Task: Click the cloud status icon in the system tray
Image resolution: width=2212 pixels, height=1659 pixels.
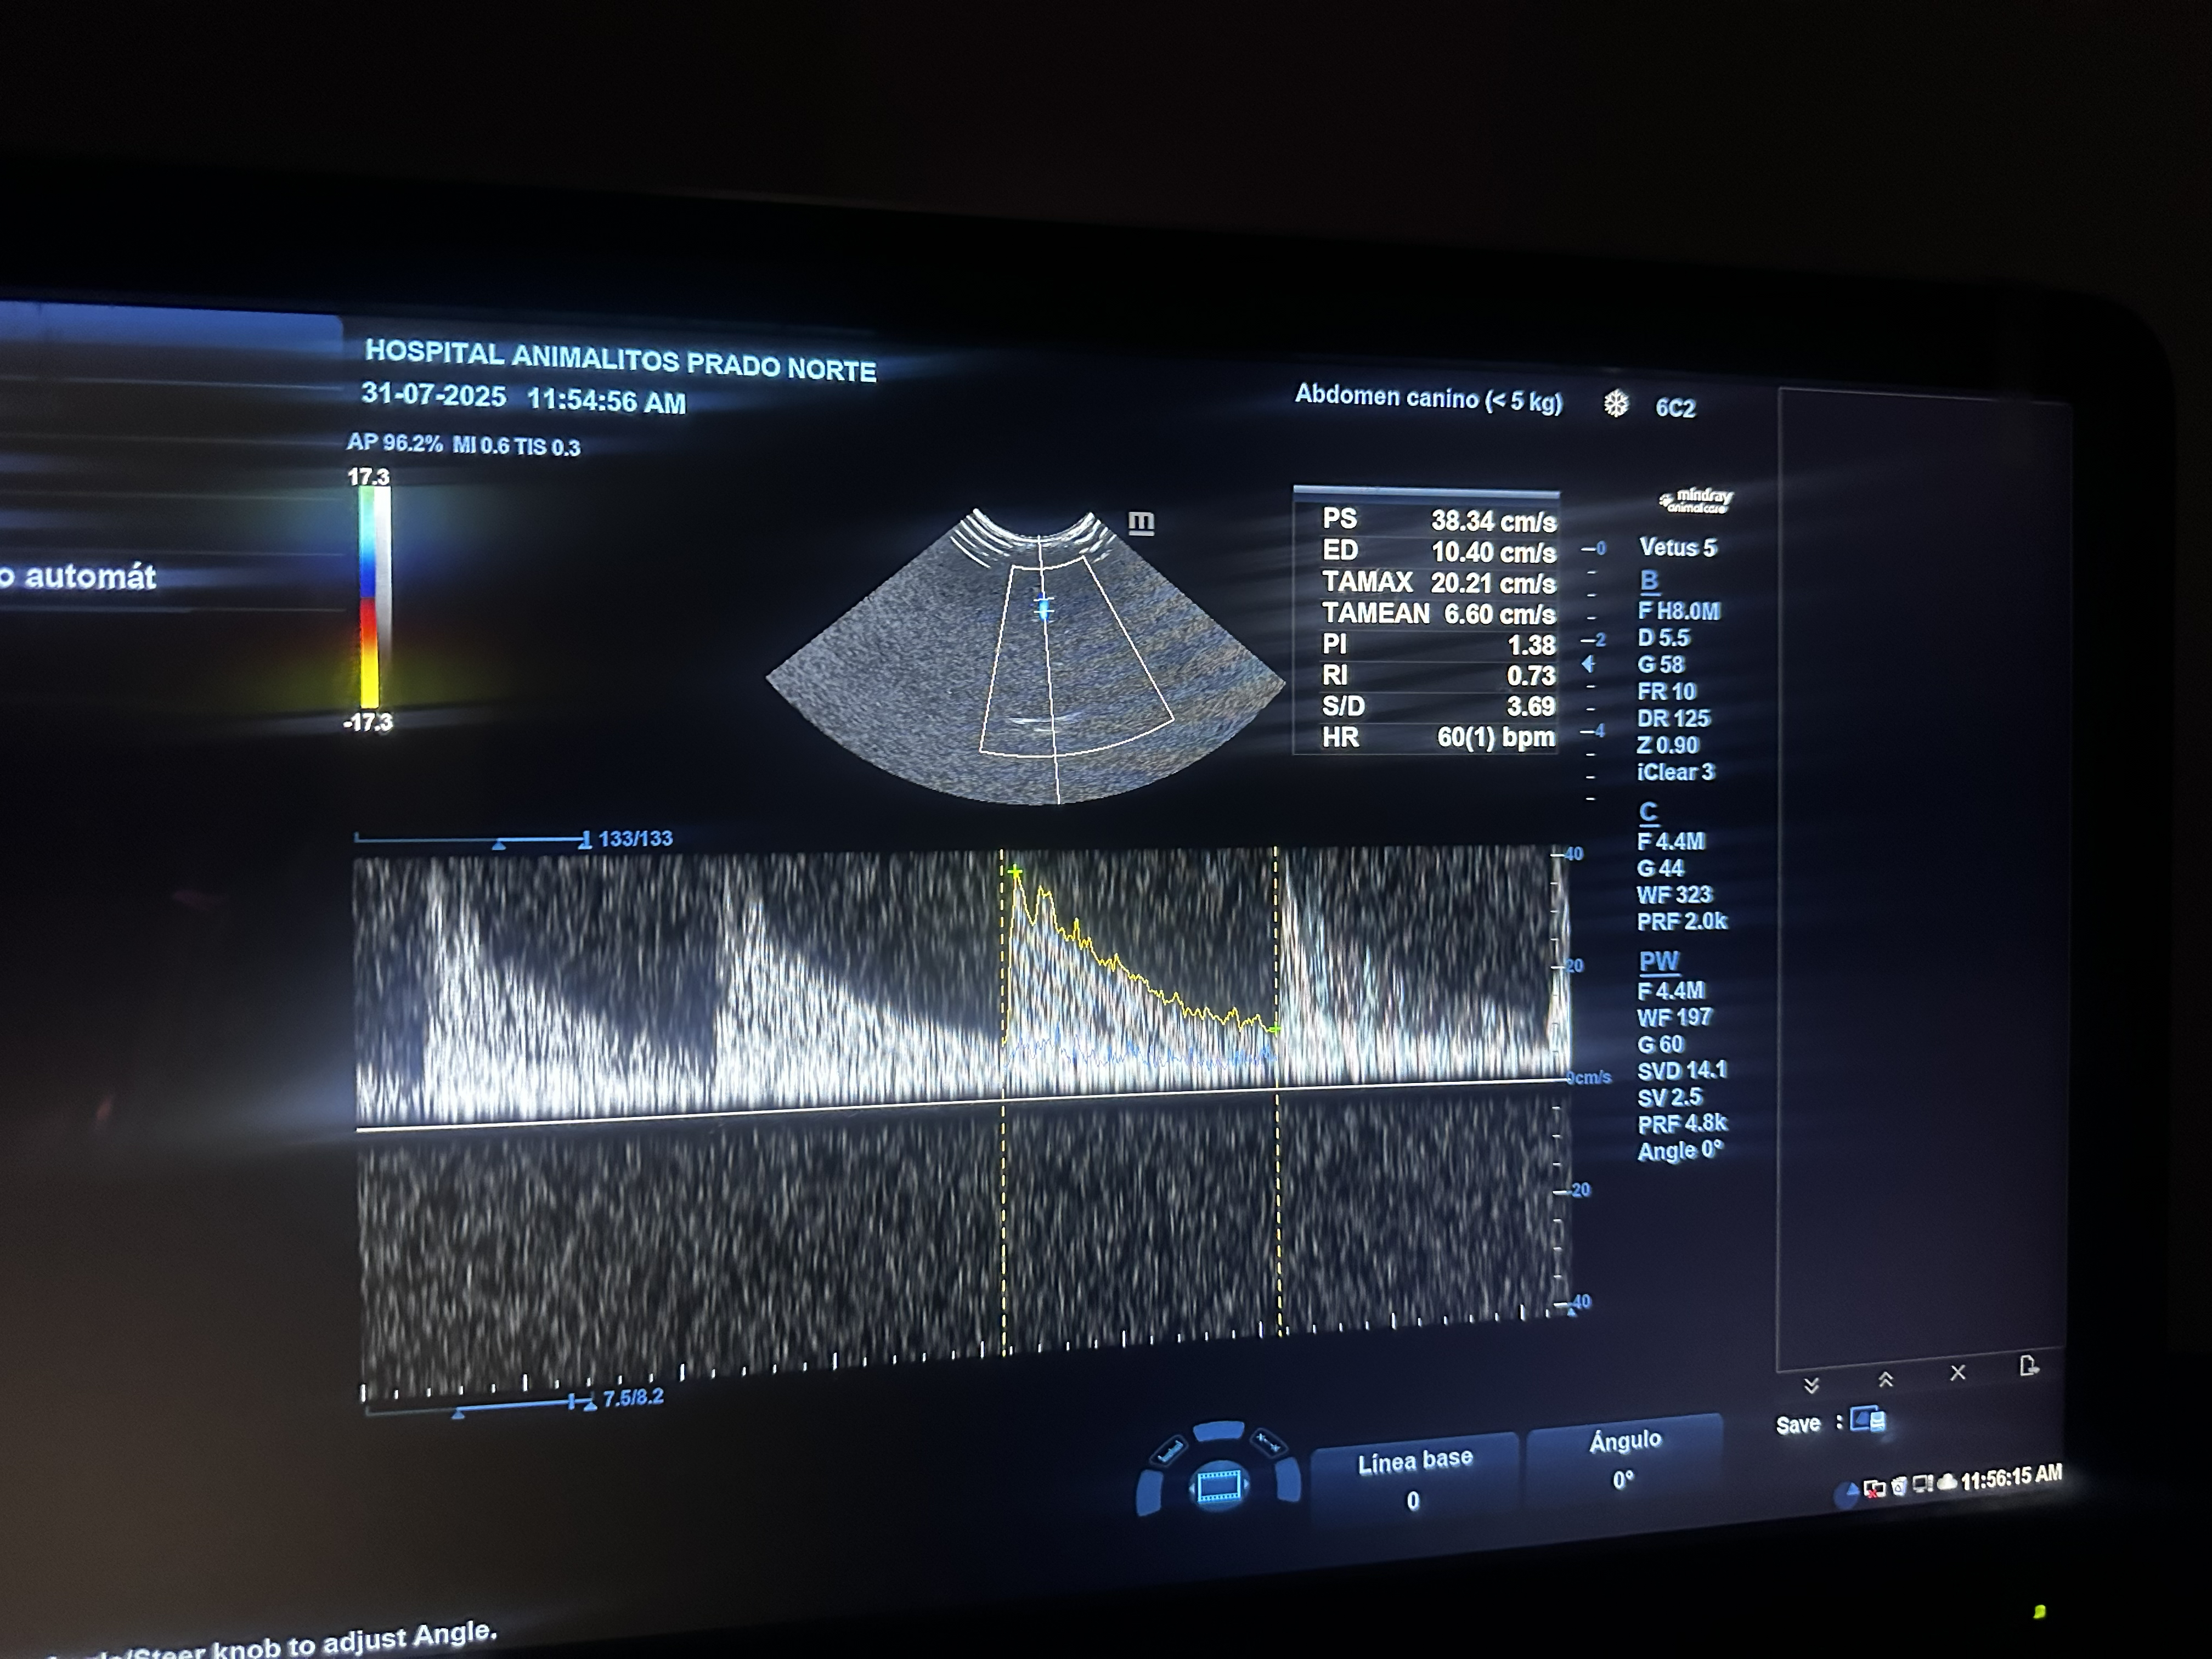Action: click(x=1947, y=1483)
